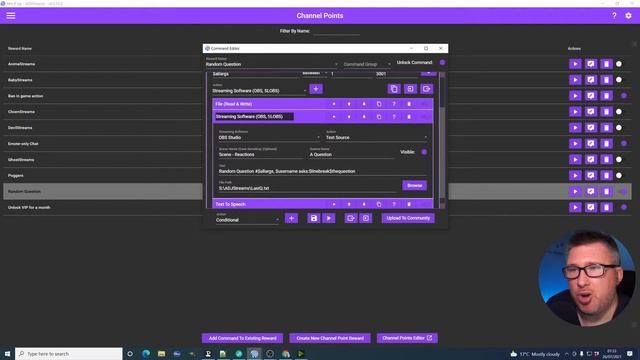The image size is (640, 360).
Task: Test-run the AnimeStreams reward command
Action: pyautogui.click(x=575, y=64)
